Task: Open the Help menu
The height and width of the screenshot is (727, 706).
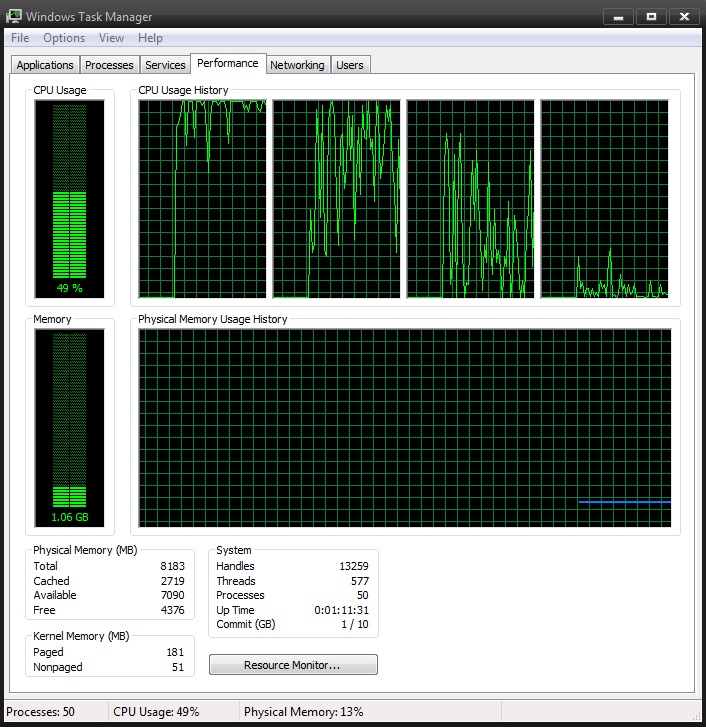Action: click(x=150, y=38)
